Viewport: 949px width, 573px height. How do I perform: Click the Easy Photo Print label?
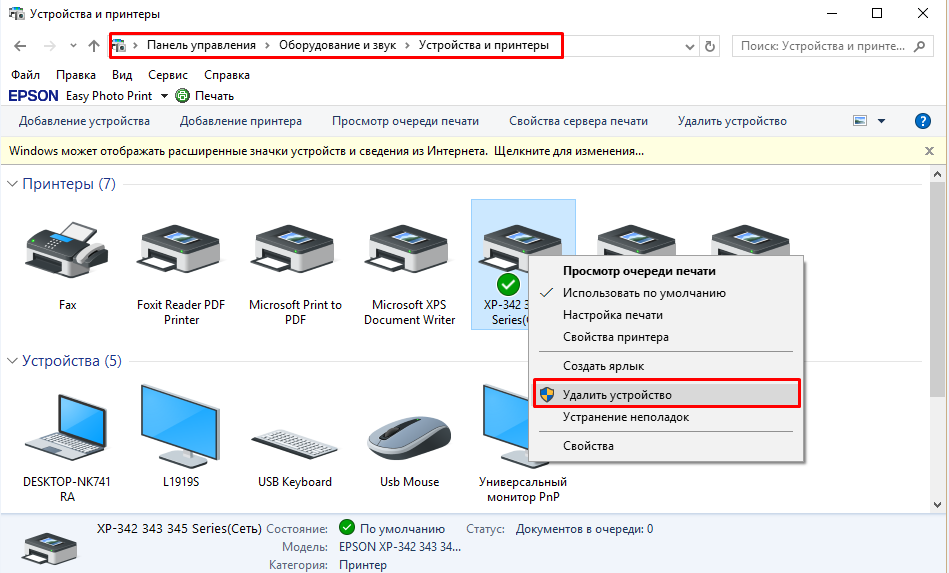[x=109, y=96]
